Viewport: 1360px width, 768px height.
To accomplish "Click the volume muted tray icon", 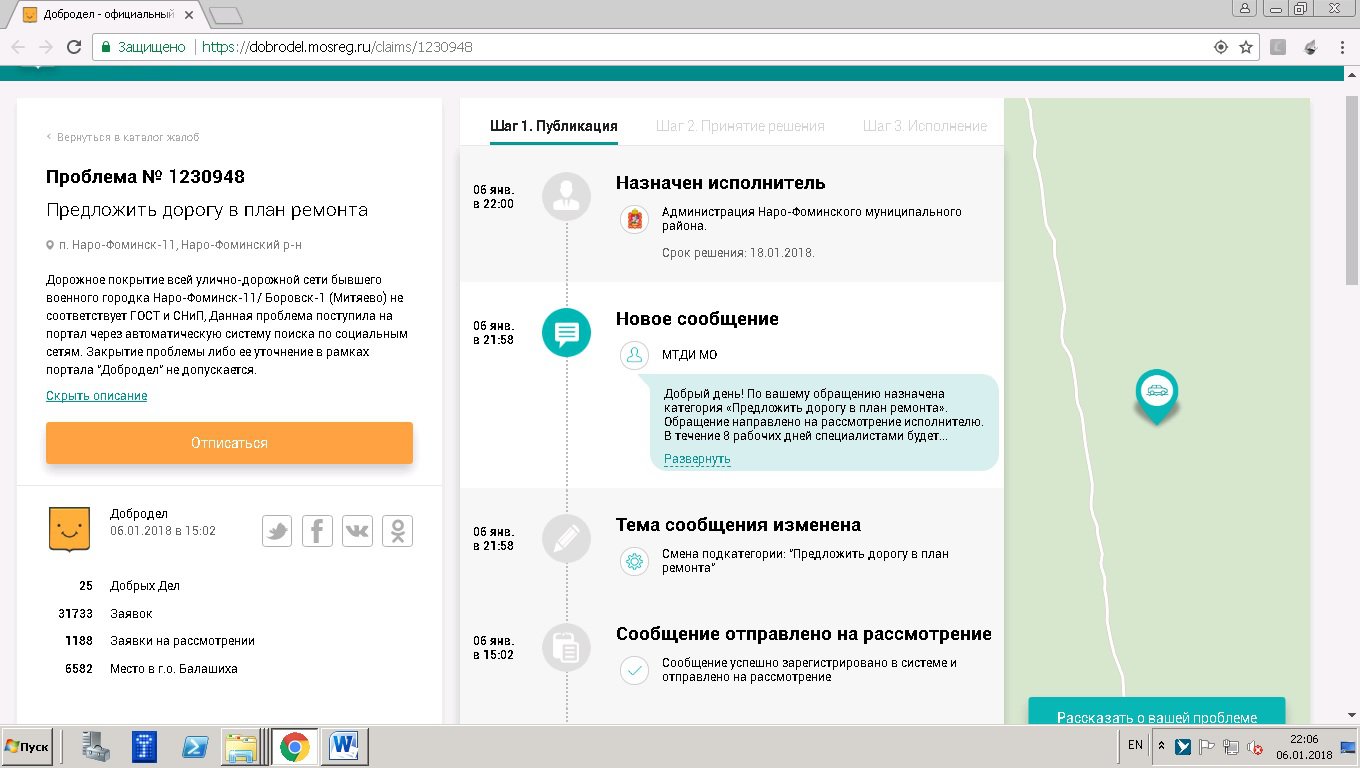I will coord(1255,746).
